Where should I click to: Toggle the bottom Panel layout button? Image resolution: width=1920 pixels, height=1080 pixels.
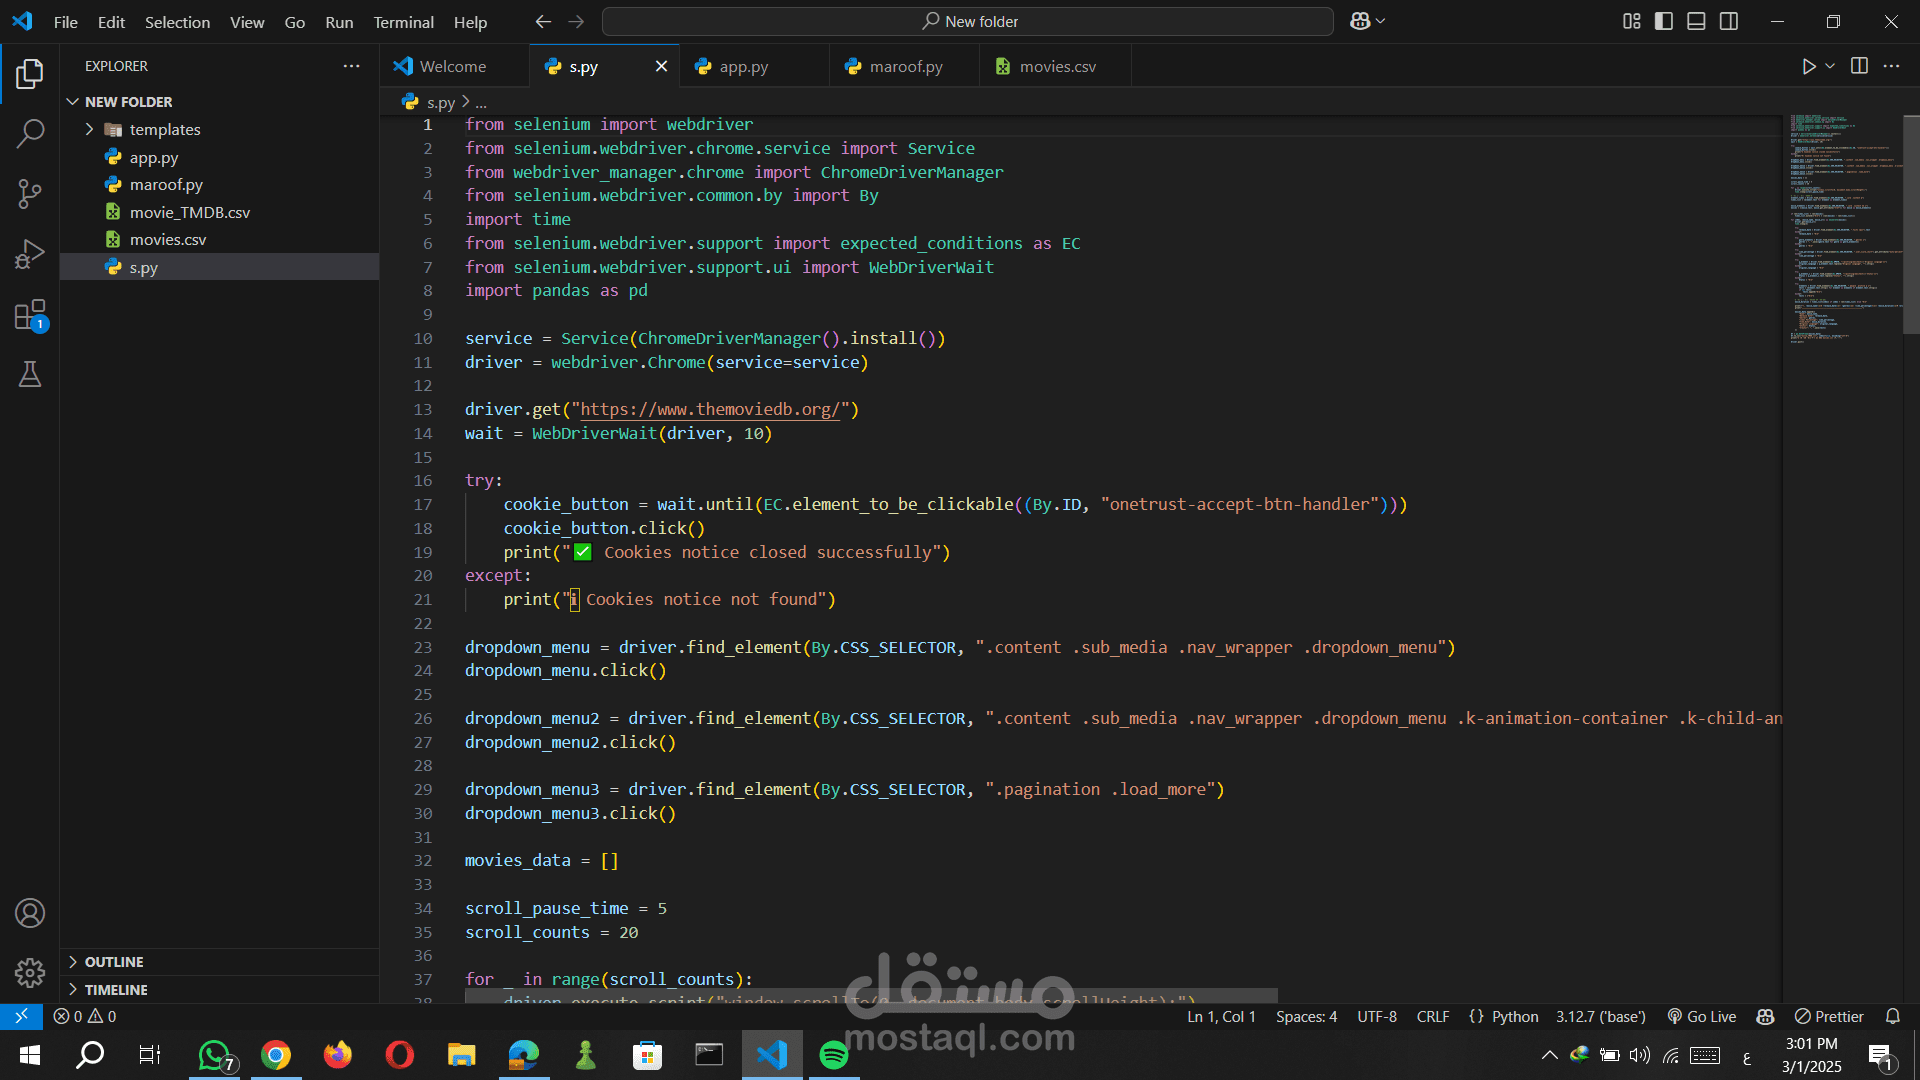point(1696,21)
